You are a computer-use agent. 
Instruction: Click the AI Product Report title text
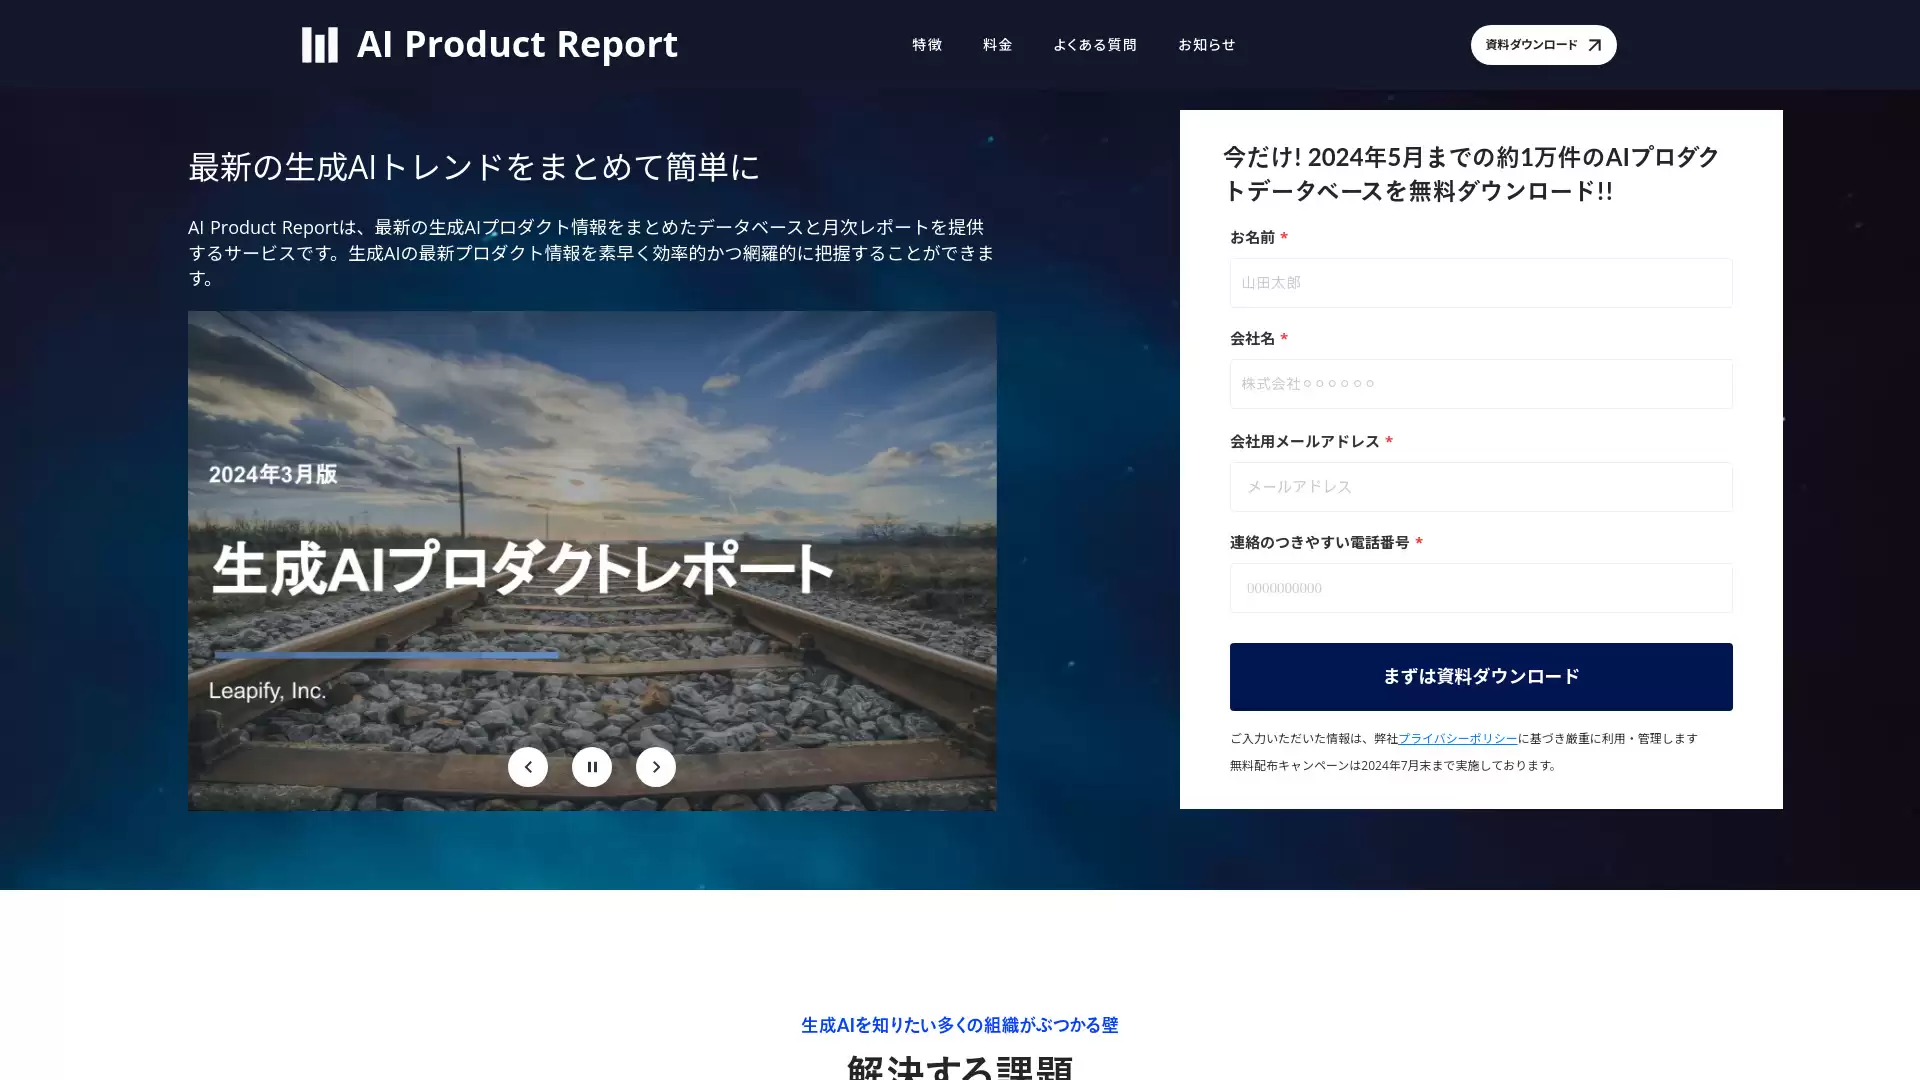pyautogui.click(x=516, y=44)
